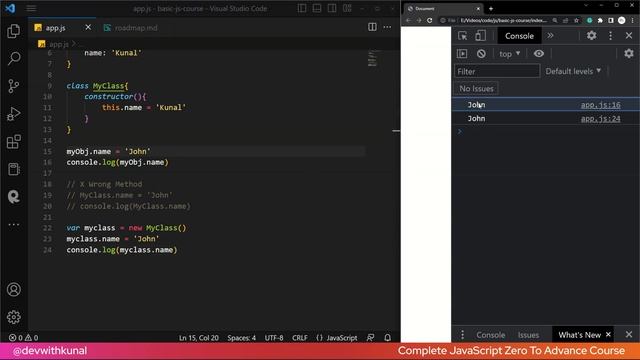Image resolution: width=640 pixels, height=360 pixels.
Task: Switch to roadmap.md editor tab
Action: pyautogui.click(x=131, y=28)
